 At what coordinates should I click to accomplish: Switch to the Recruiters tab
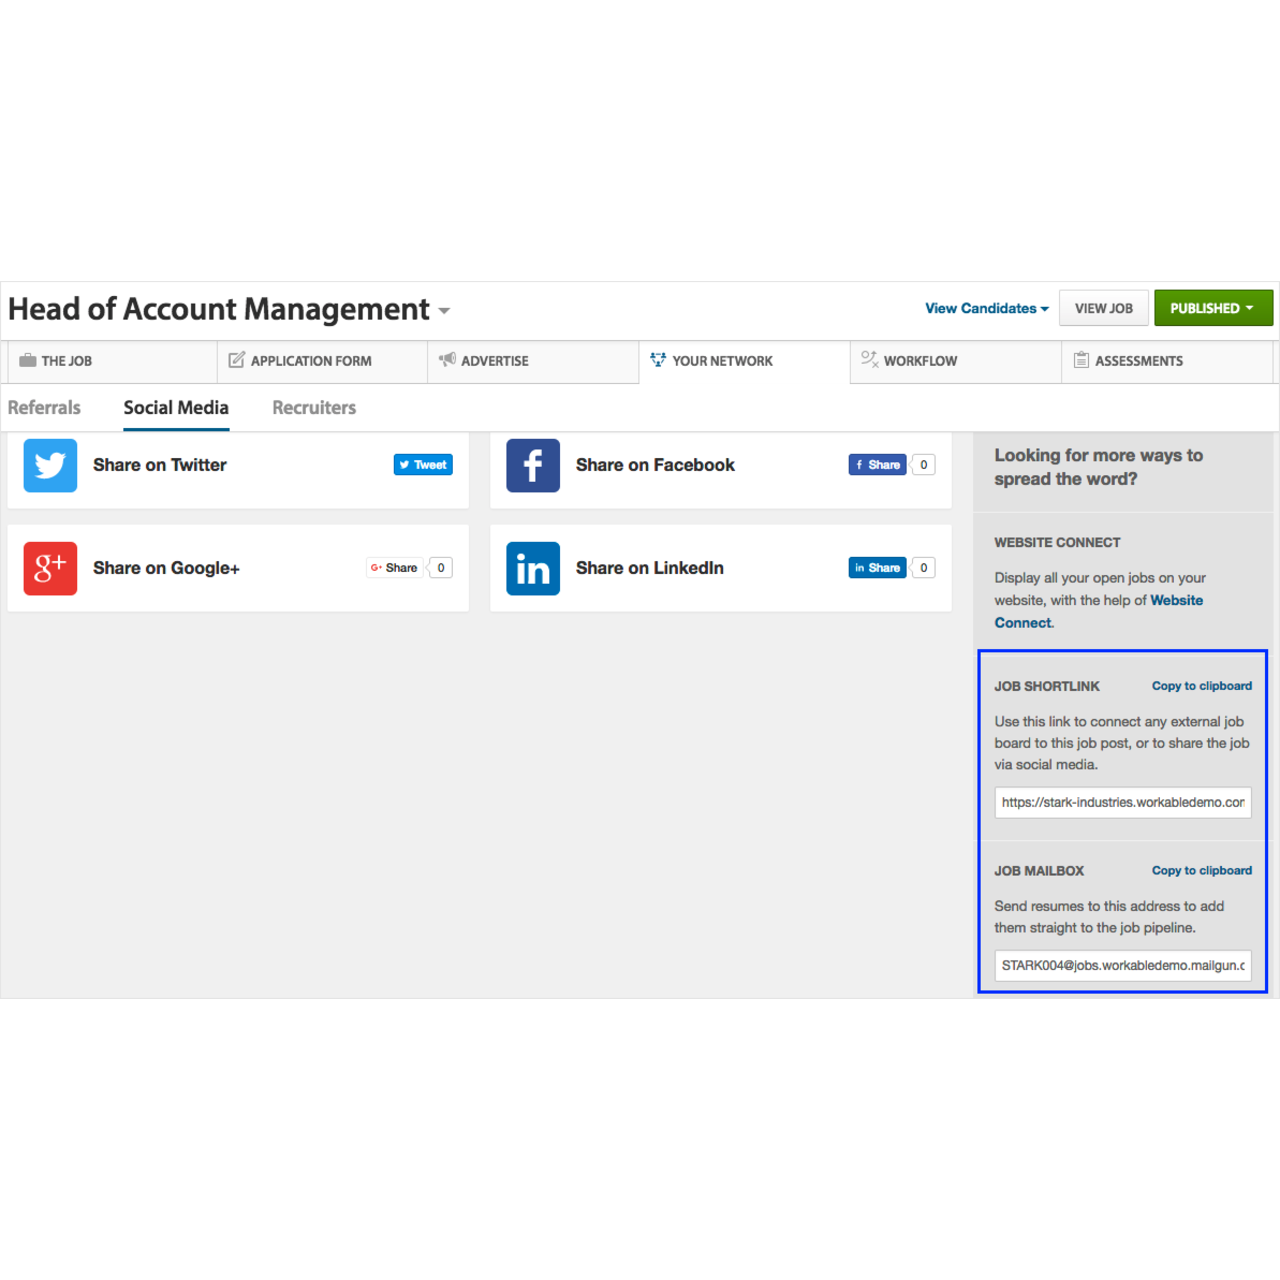click(x=313, y=408)
